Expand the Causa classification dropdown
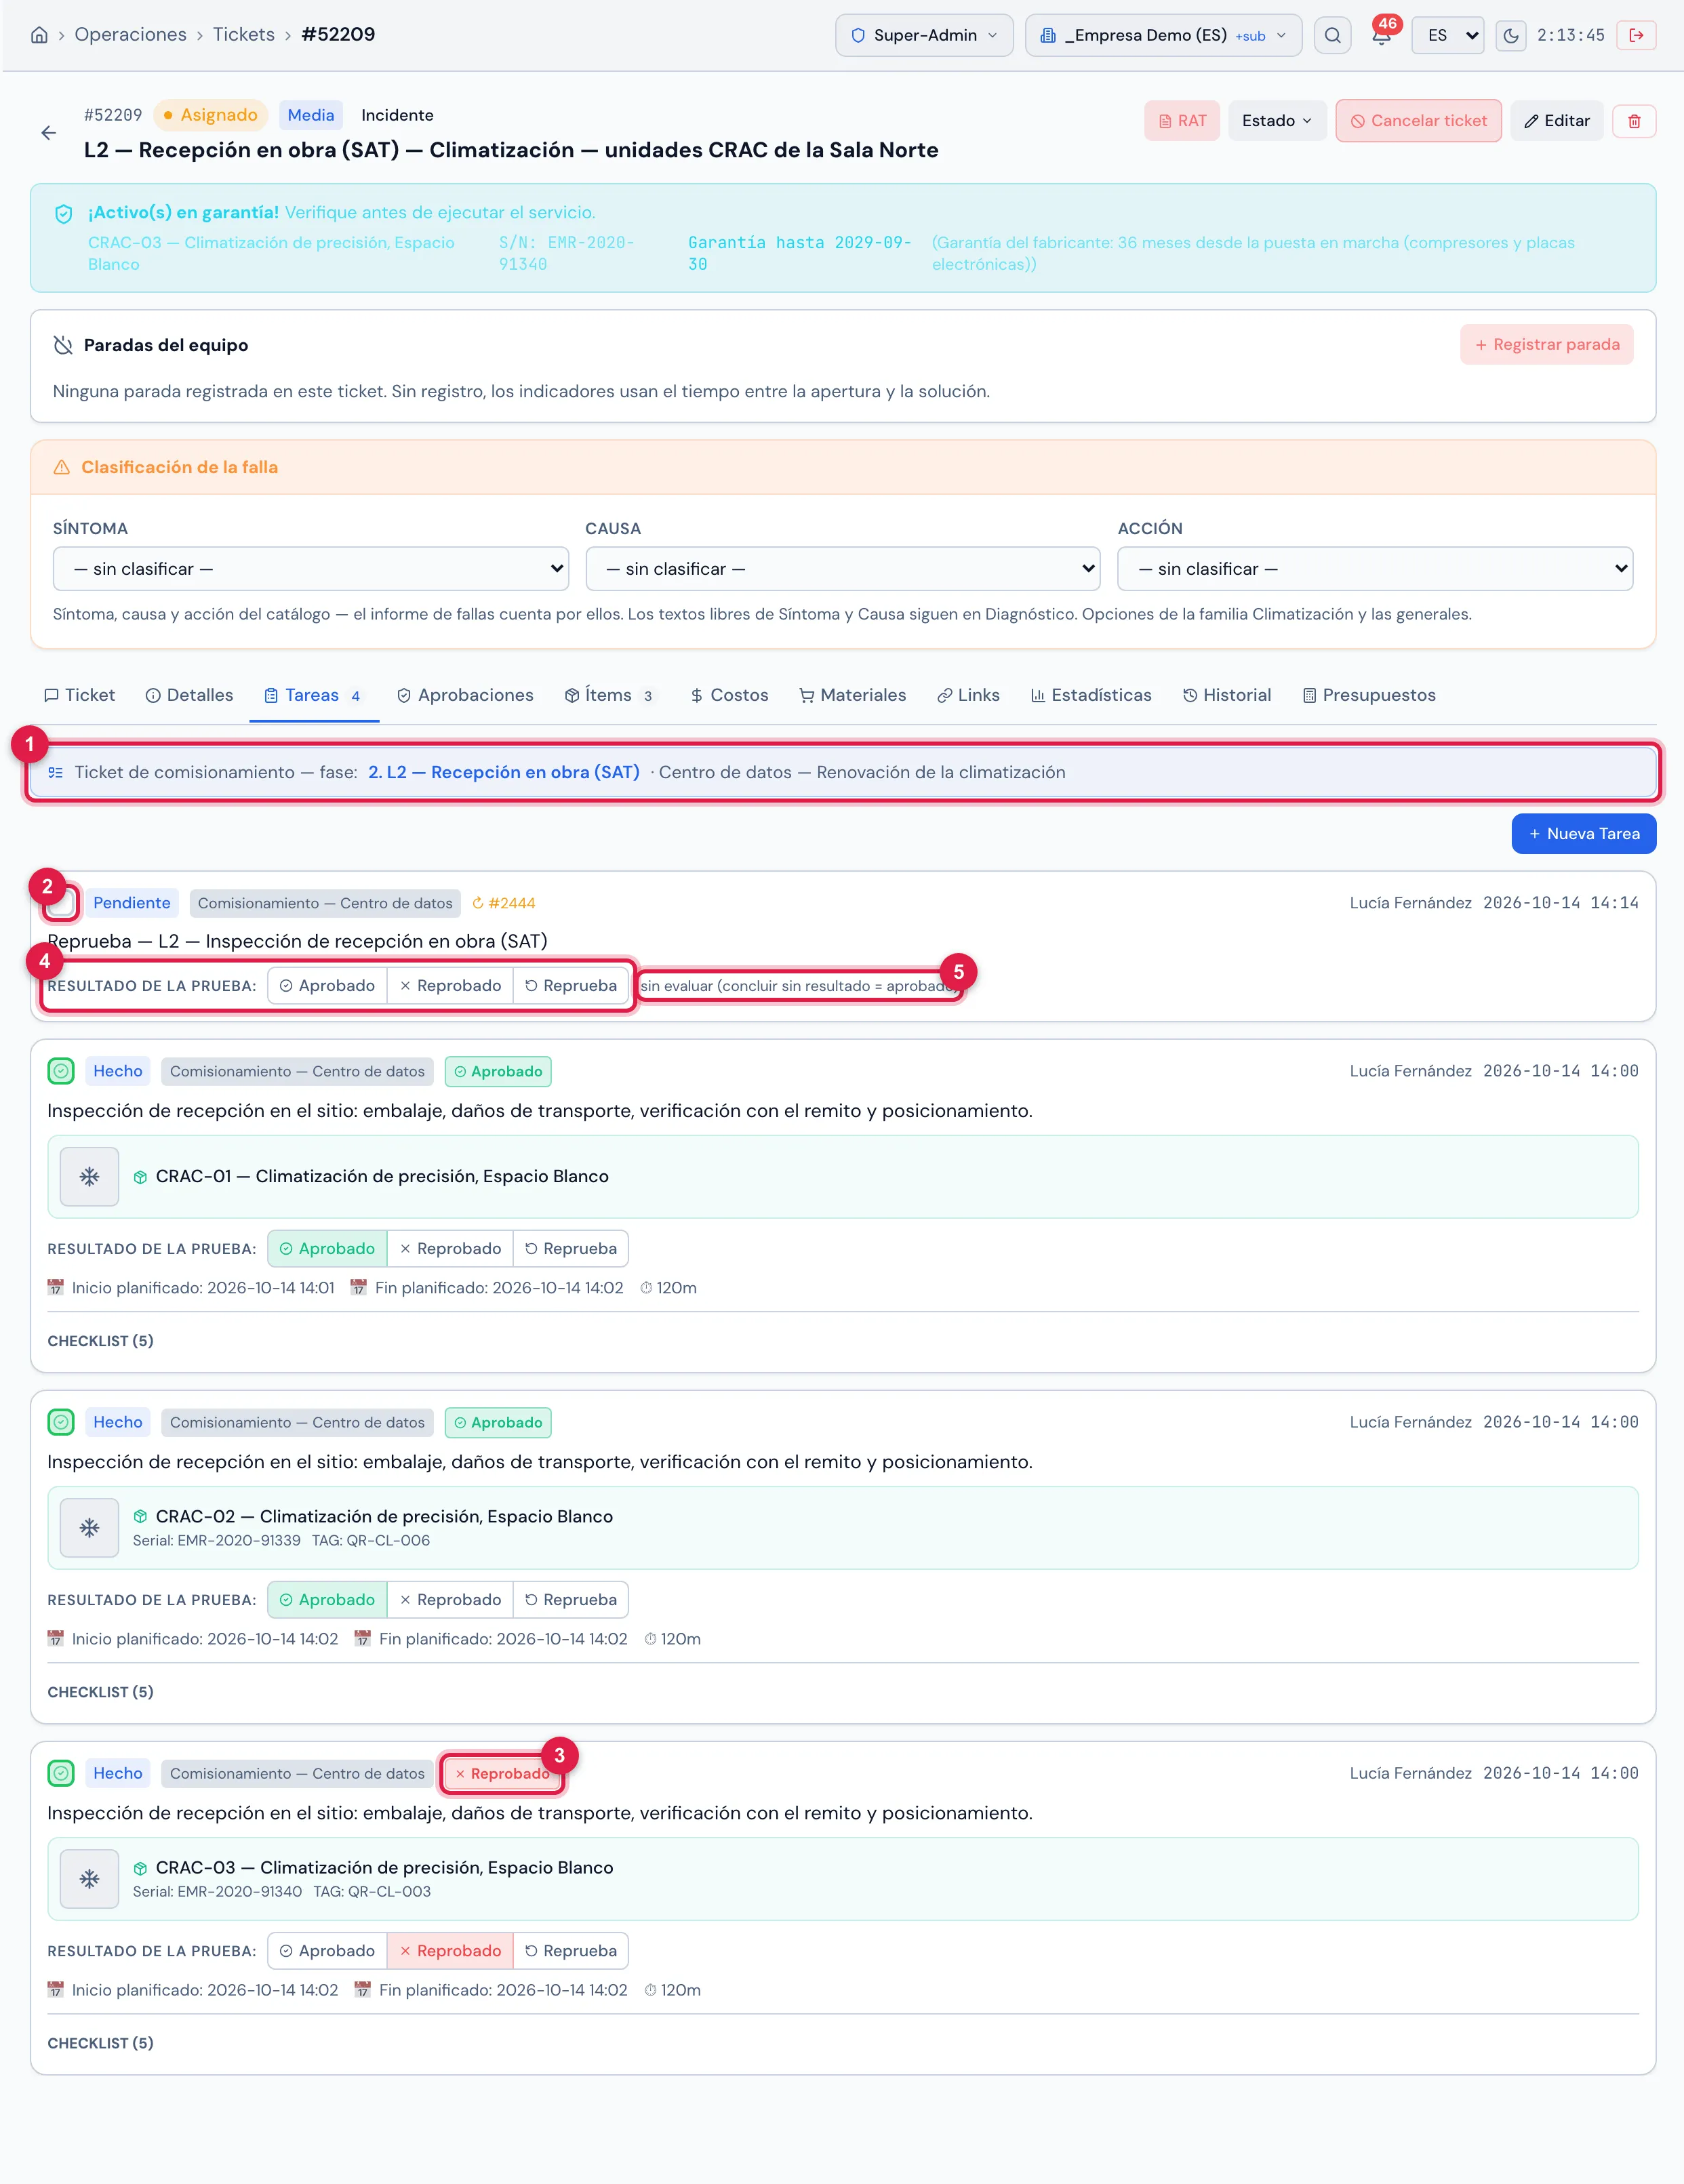 (843, 569)
